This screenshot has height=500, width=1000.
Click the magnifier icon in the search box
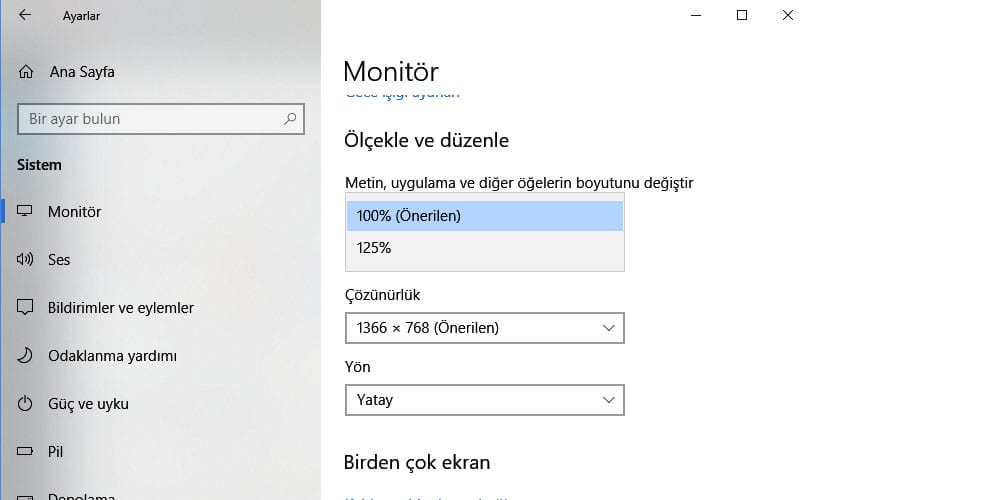290,119
